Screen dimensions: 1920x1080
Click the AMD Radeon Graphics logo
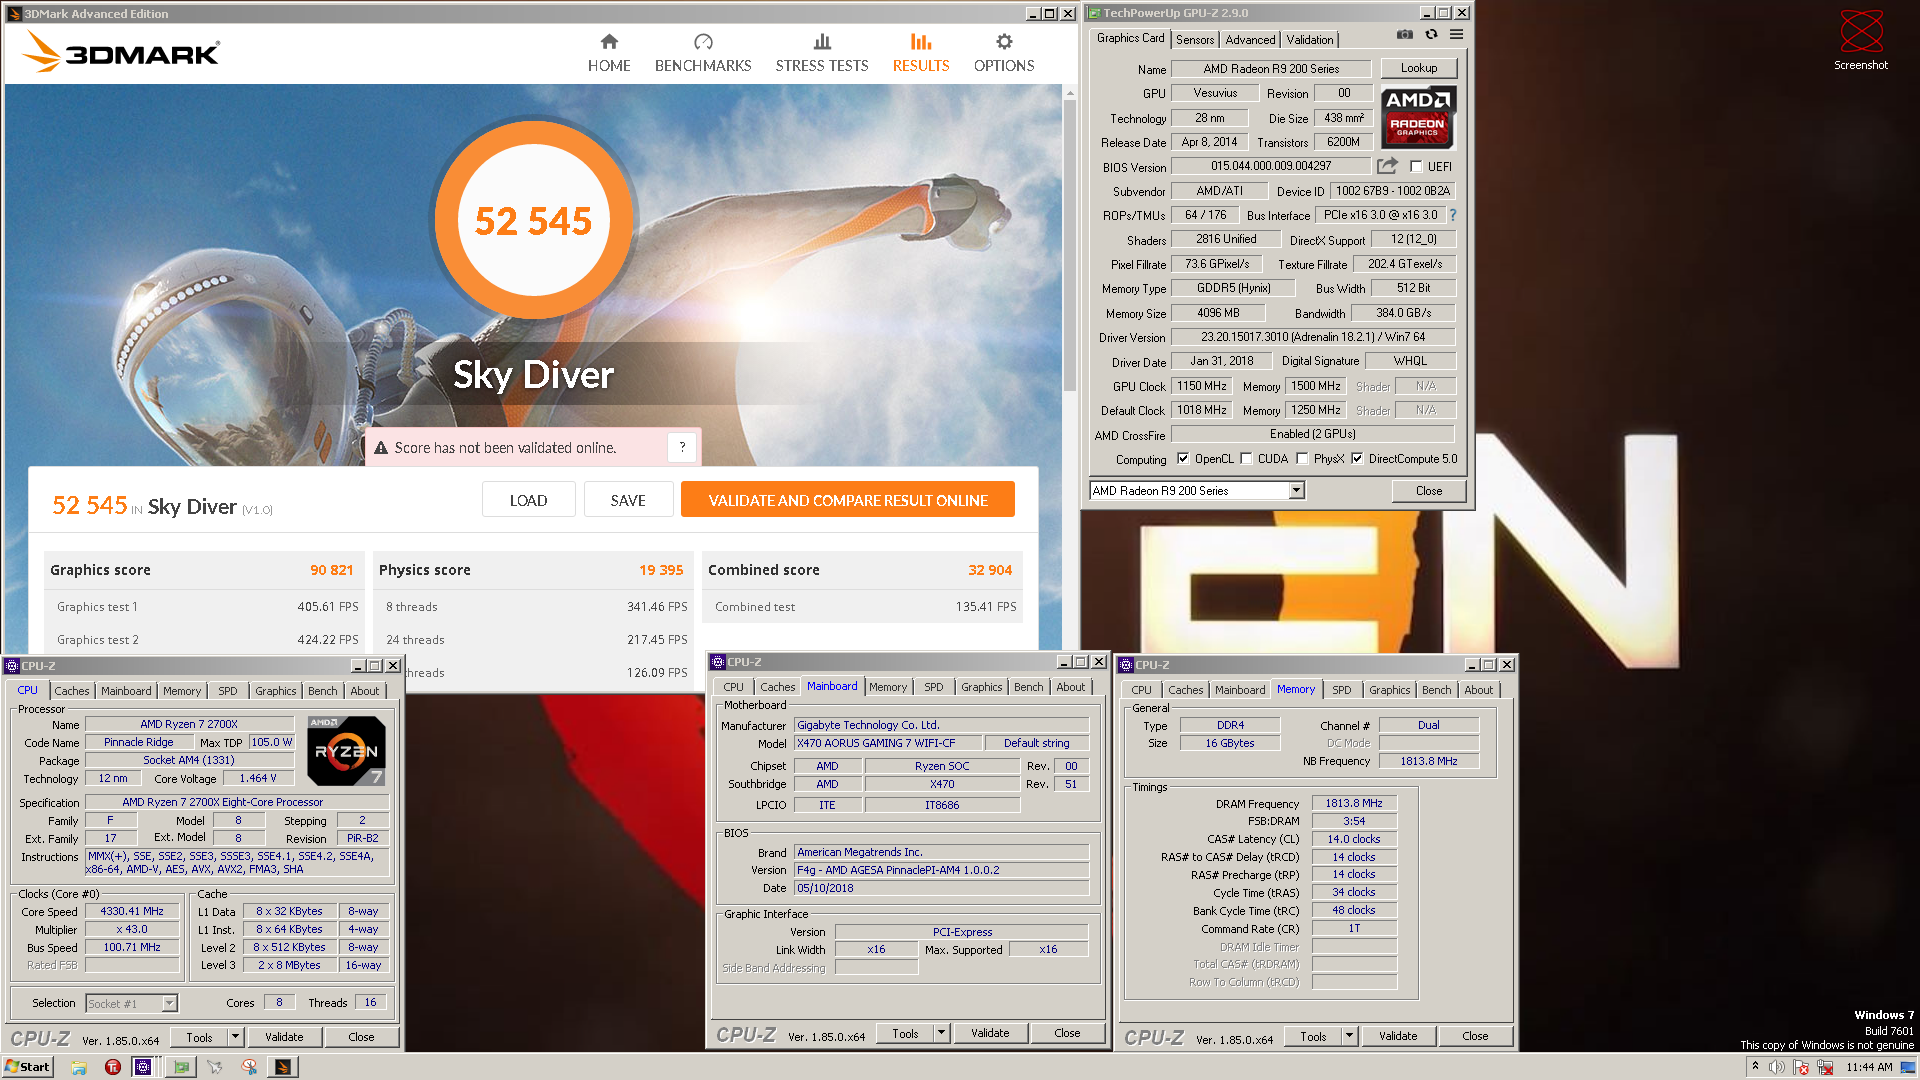pyautogui.click(x=1419, y=116)
